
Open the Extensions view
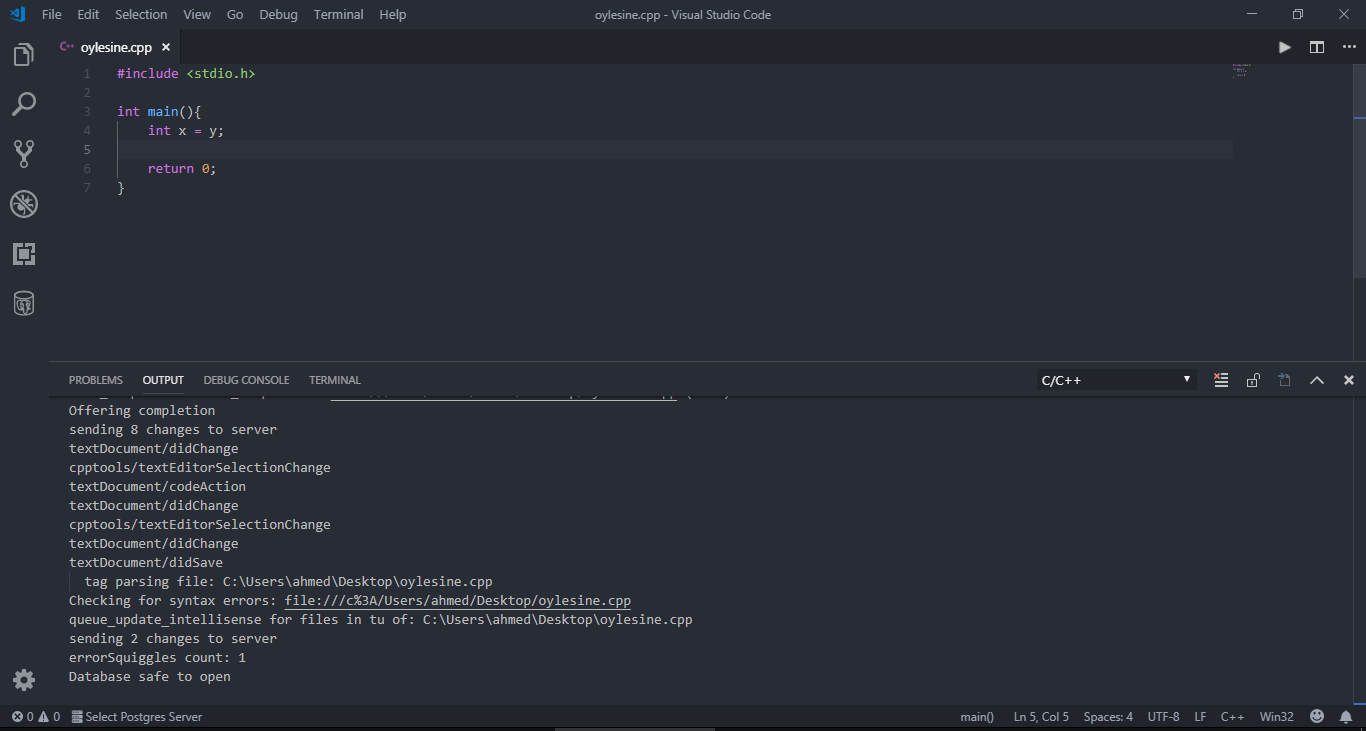tap(23, 253)
